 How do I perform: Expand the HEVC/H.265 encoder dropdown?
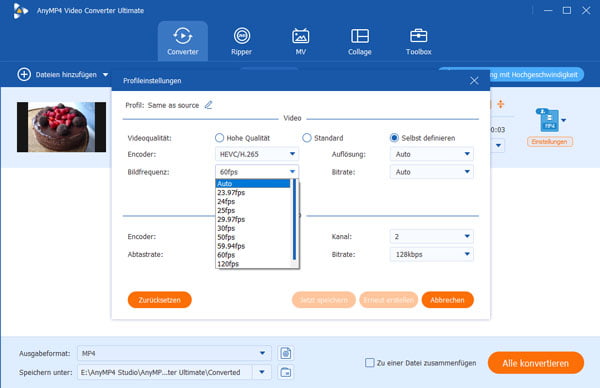tap(257, 154)
